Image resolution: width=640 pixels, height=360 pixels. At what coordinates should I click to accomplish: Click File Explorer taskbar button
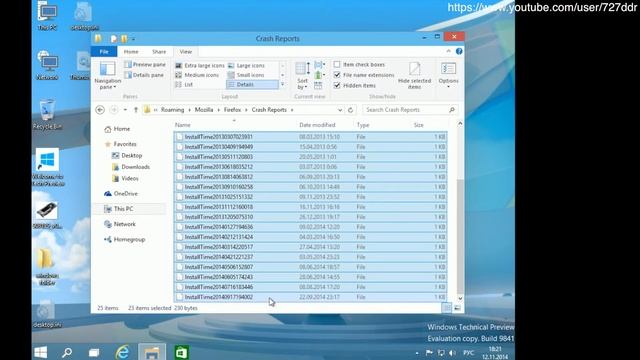point(152,352)
